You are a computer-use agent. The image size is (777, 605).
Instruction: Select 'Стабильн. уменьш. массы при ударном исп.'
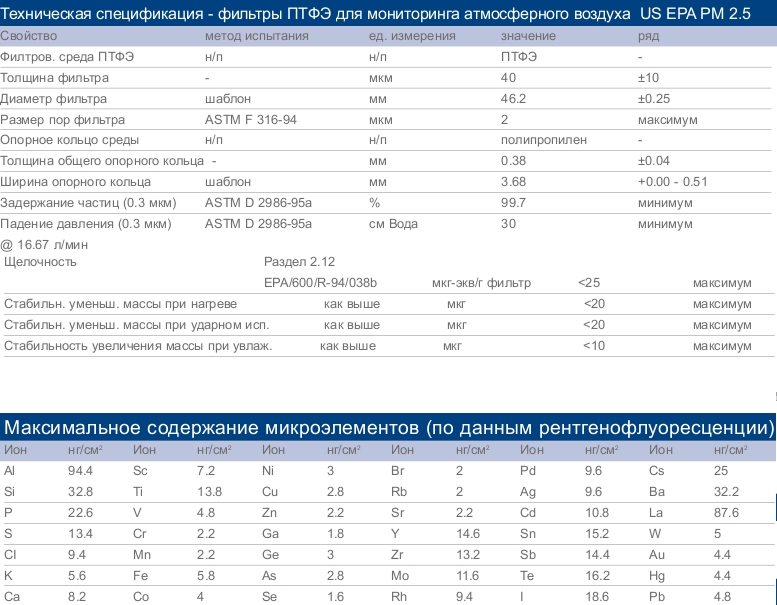click(136, 325)
